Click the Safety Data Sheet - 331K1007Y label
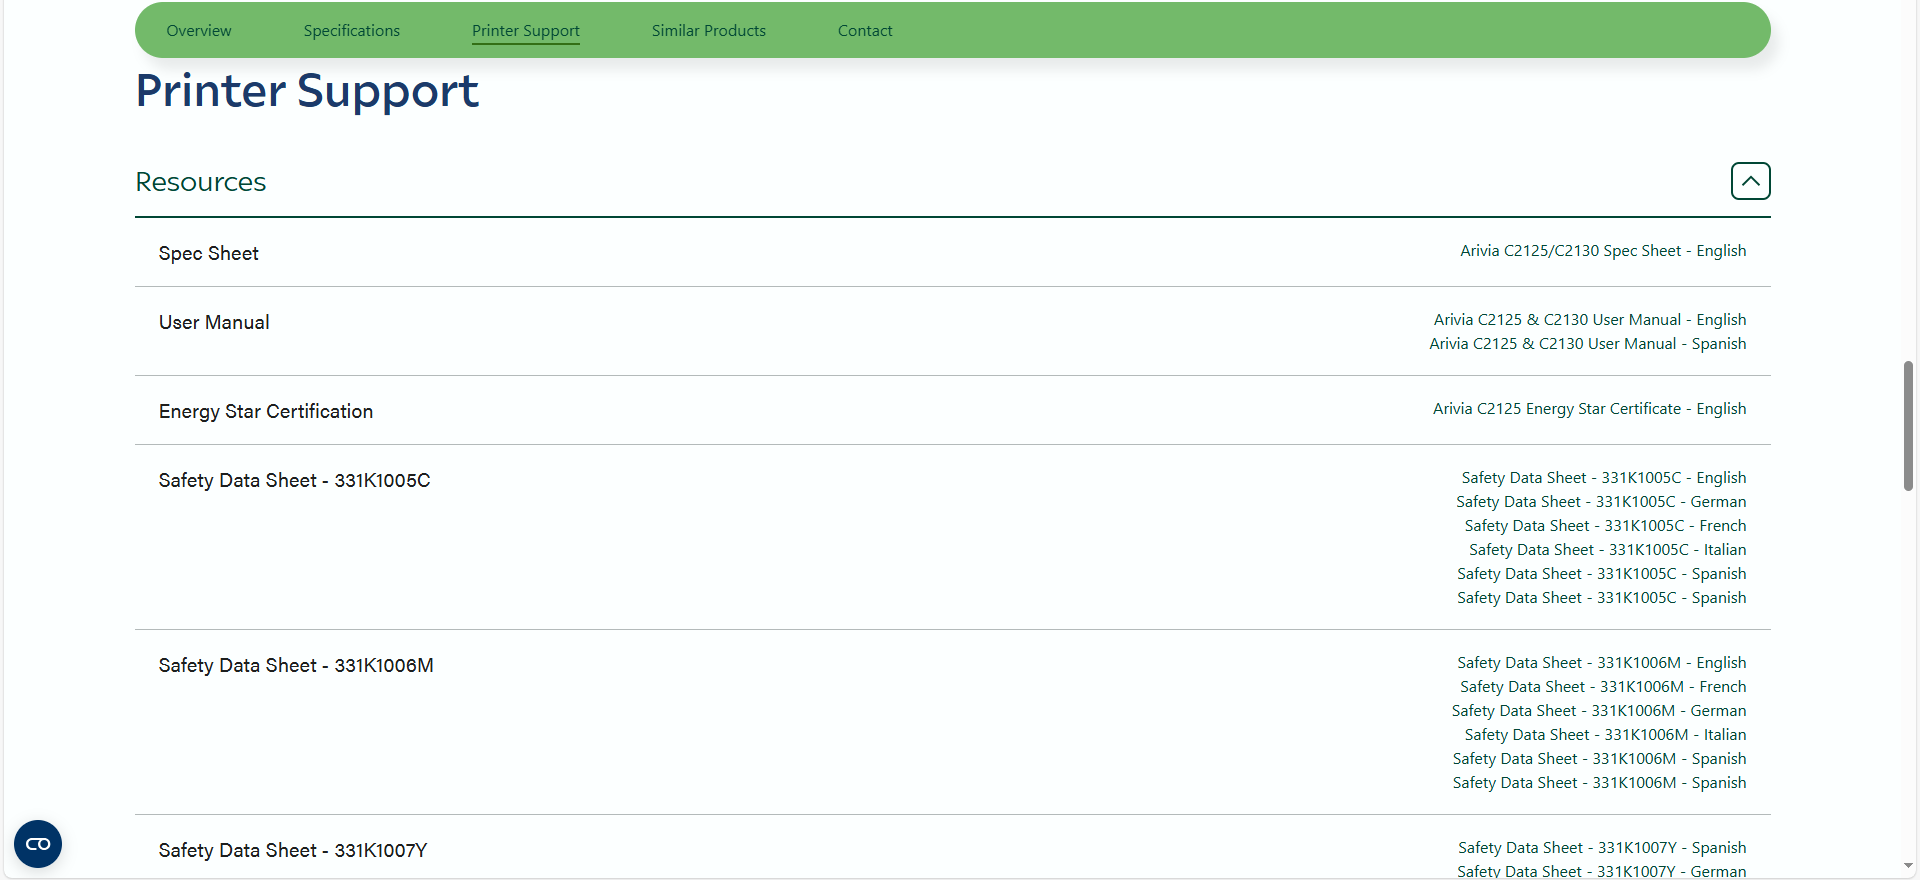This screenshot has height=880, width=1920. click(x=293, y=851)
